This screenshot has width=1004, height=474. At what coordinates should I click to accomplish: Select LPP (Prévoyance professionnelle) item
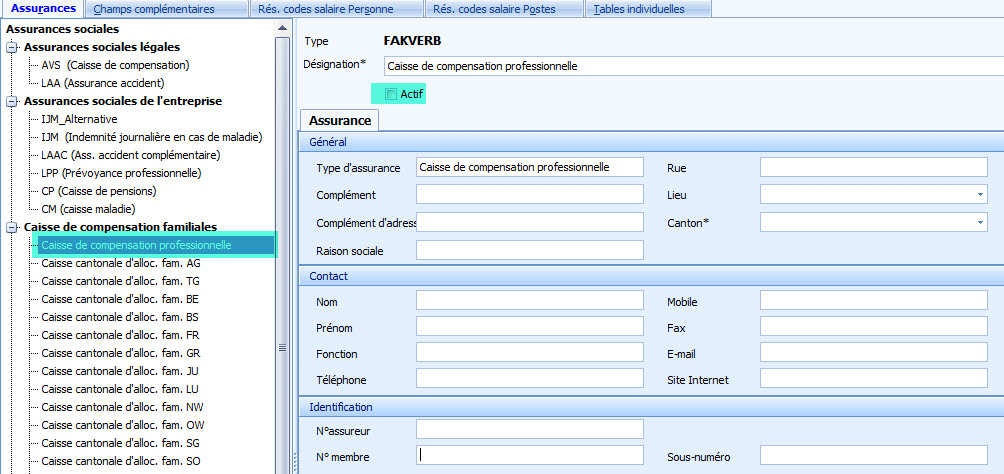click(x=121, y=173)
